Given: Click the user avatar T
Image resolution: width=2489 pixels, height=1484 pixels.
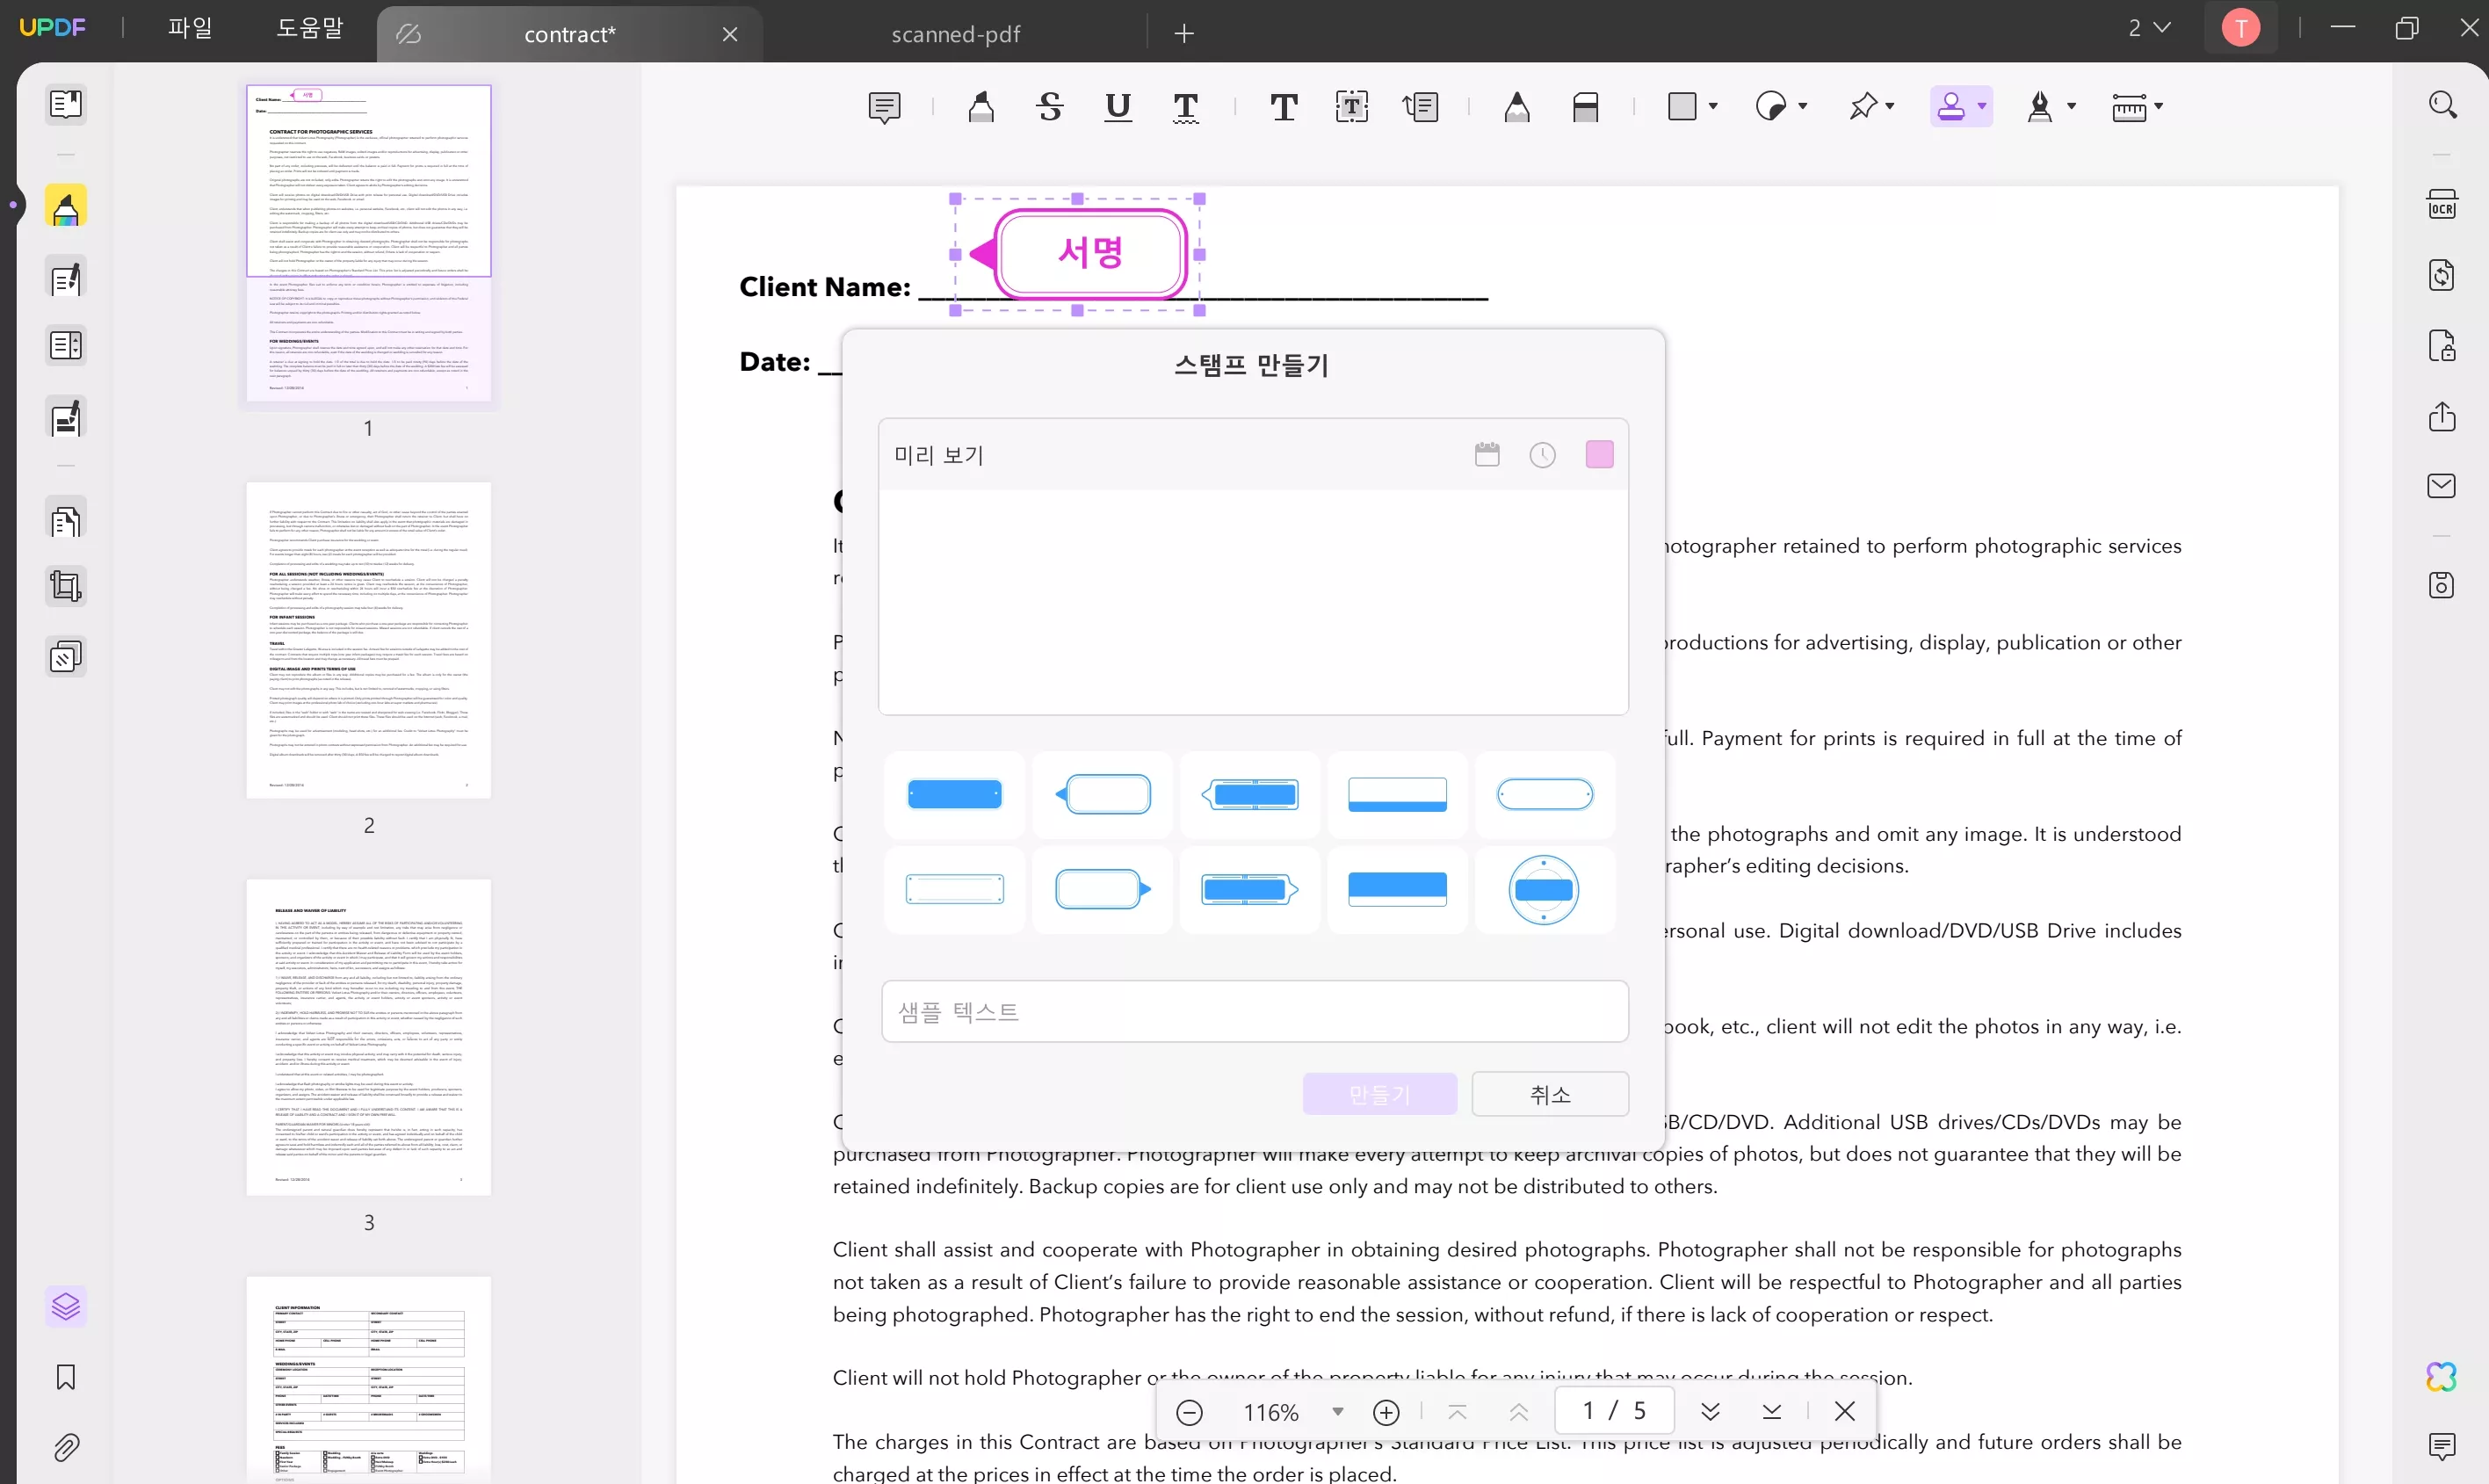Looking at the screenshot, I should tap(2240, 28).
